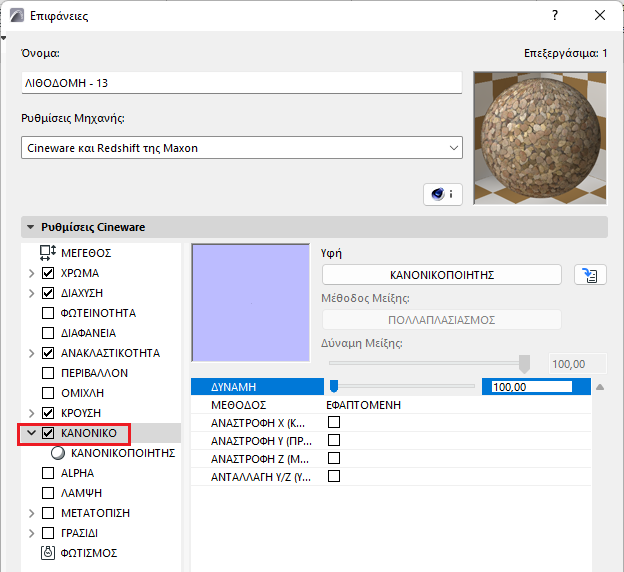624x572 pixels.
Task: Collapse the ΚΑΝΟΝΙΚΟ tree item
Action: tap(31, 433)
